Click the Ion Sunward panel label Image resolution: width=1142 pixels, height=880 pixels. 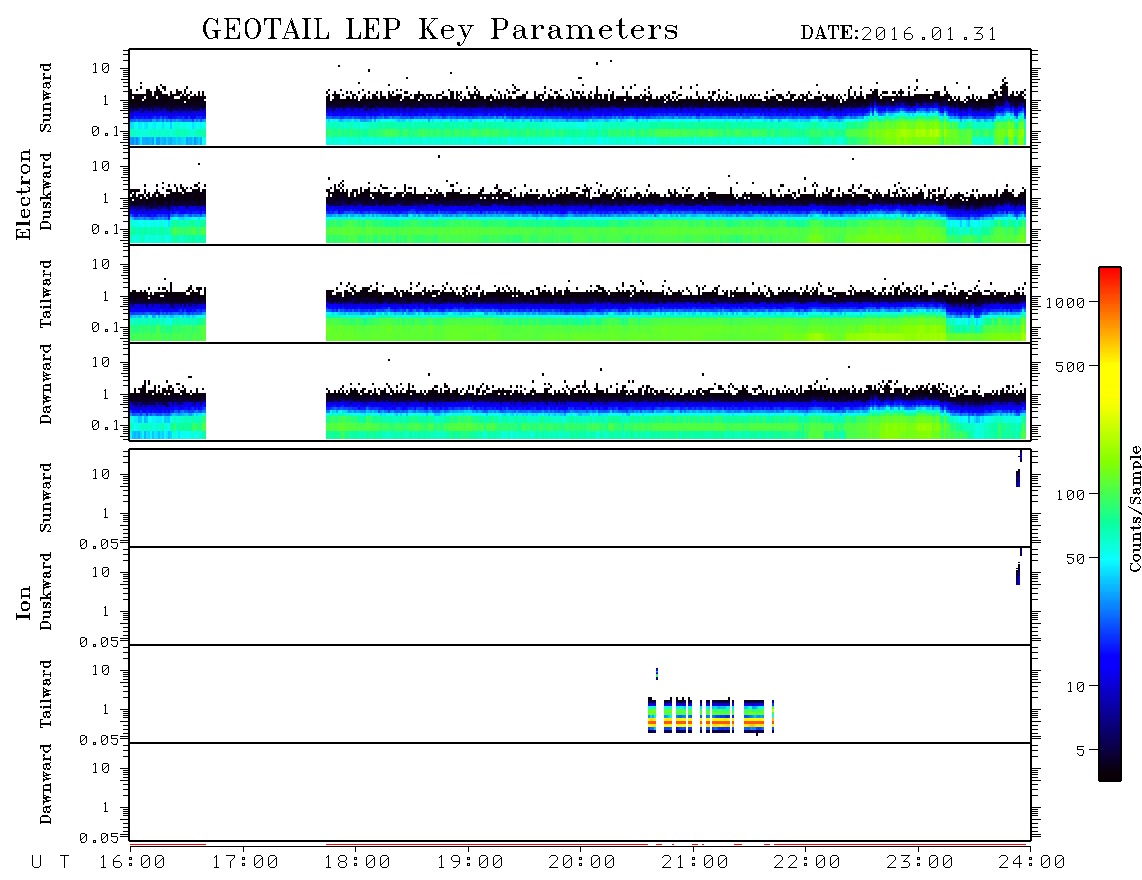tap(45, 498)
